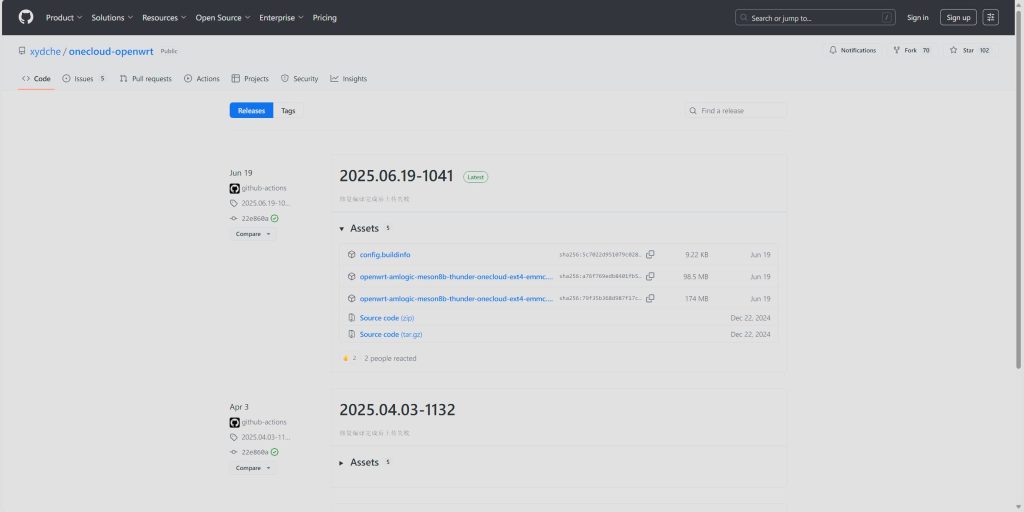1024x512 pixels.
Task: Open Compare dropdown for Apr 3 release
Action: 253,468
